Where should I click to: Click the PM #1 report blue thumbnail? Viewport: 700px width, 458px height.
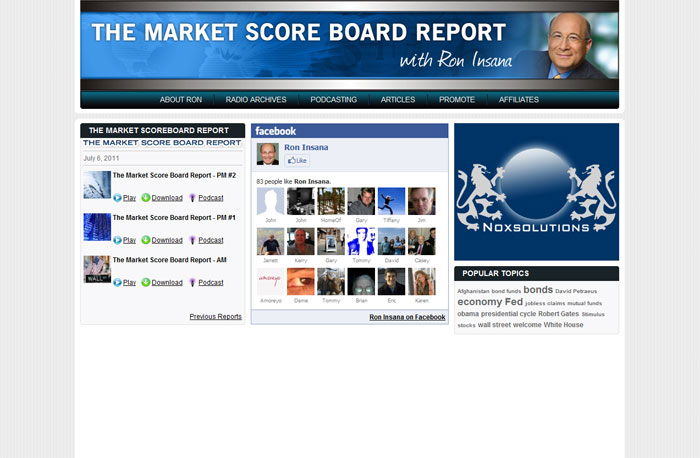[x=97, y=227]
